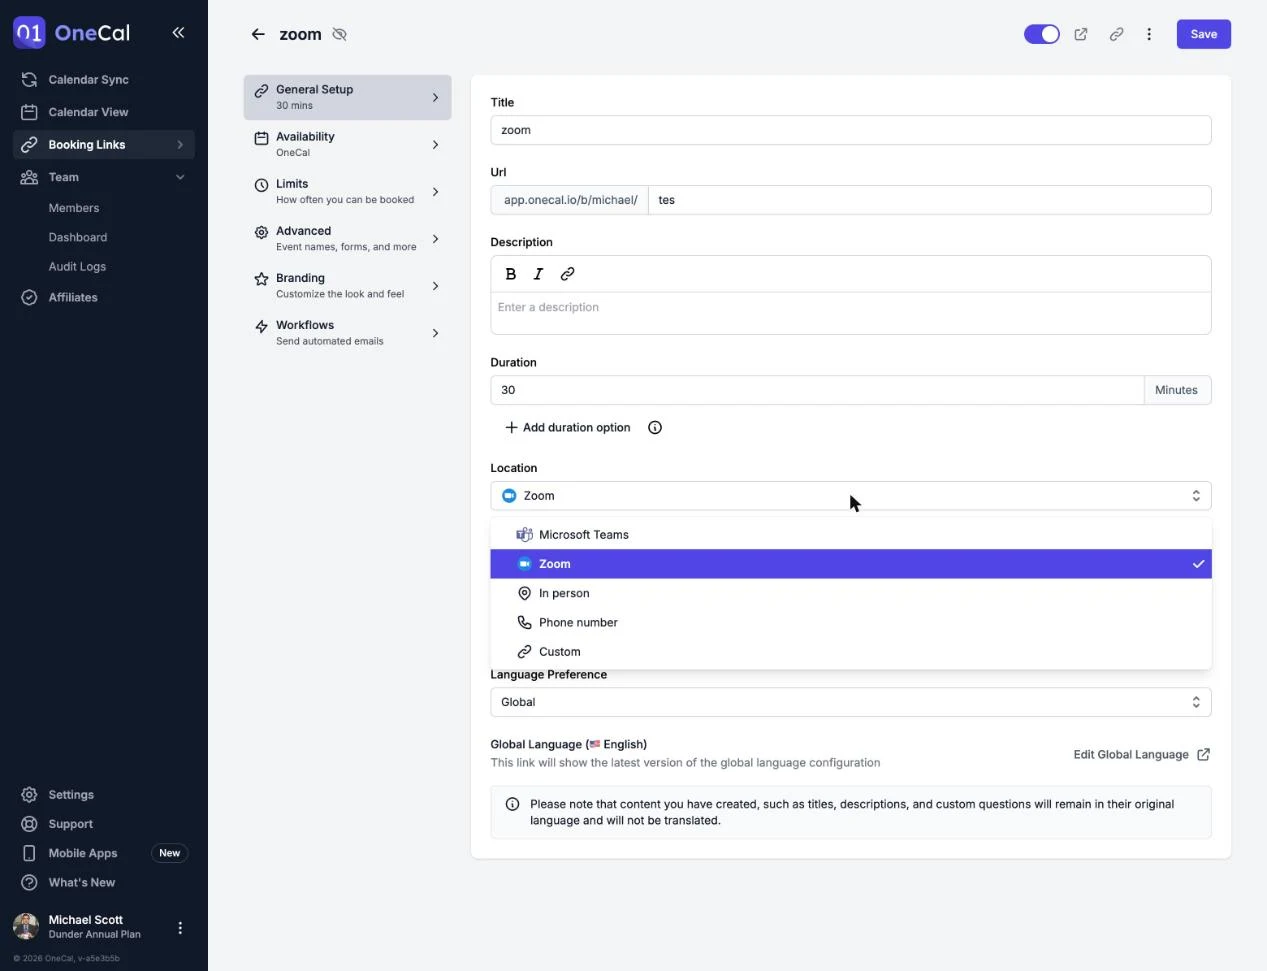Toggle italic in description editor
1267x971 pixels.
(x=538, y=274)
